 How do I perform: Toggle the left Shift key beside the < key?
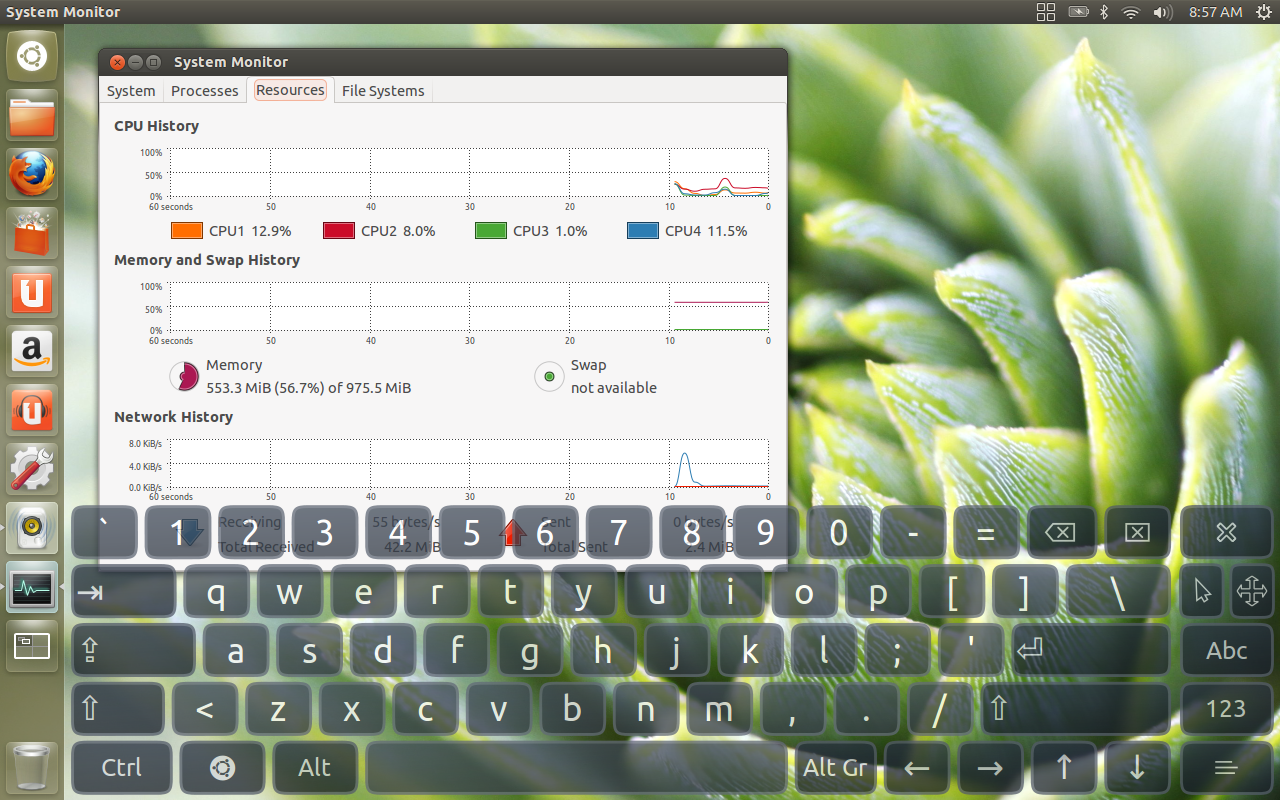[x=118, y=709]
